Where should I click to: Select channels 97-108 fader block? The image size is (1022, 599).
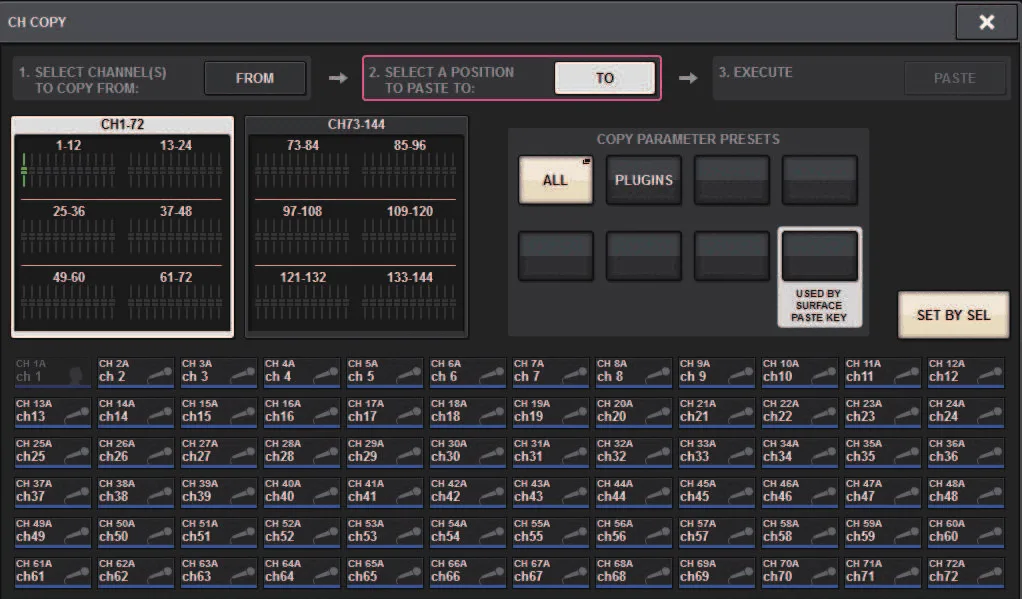coord(302,230)
